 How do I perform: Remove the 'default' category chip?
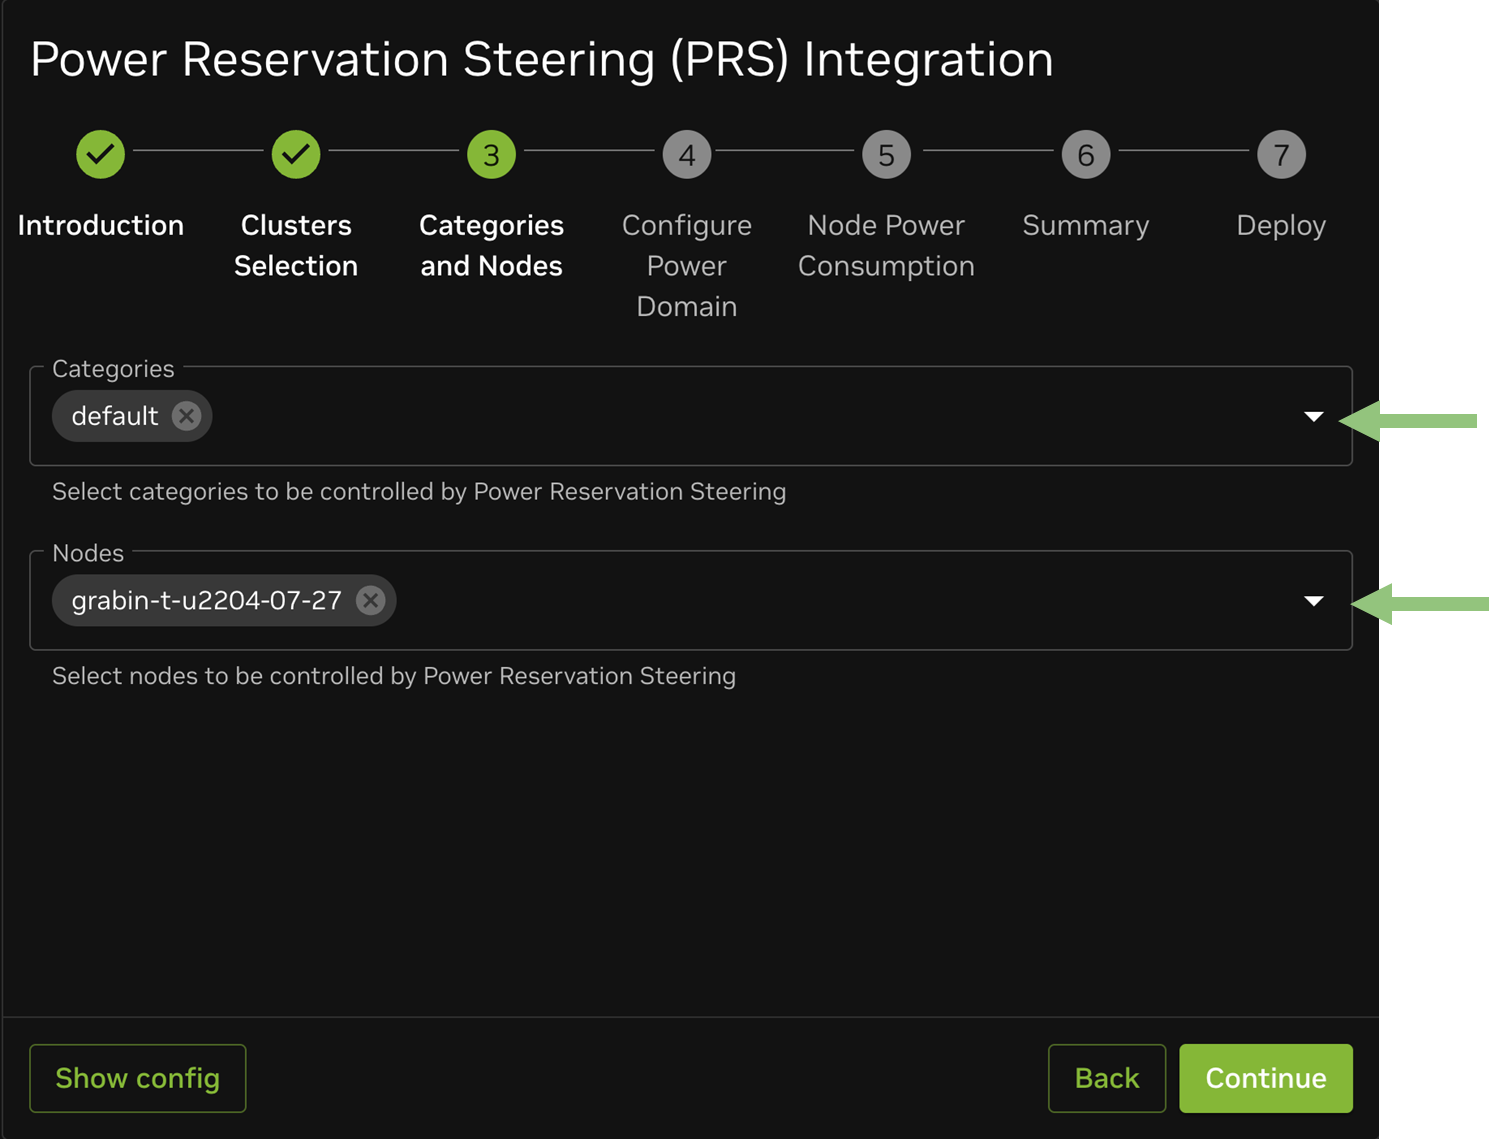[x=186, y=416]
